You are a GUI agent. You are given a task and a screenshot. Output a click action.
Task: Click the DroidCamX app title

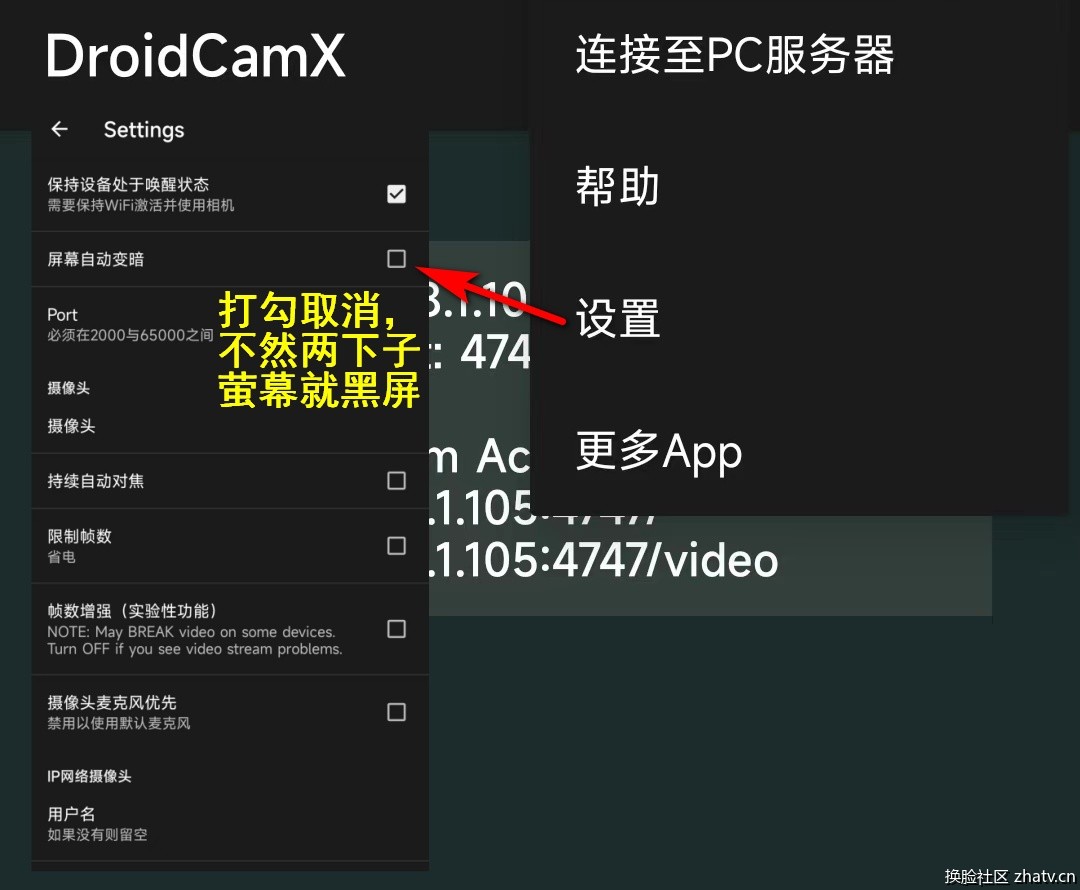point(196,56)
